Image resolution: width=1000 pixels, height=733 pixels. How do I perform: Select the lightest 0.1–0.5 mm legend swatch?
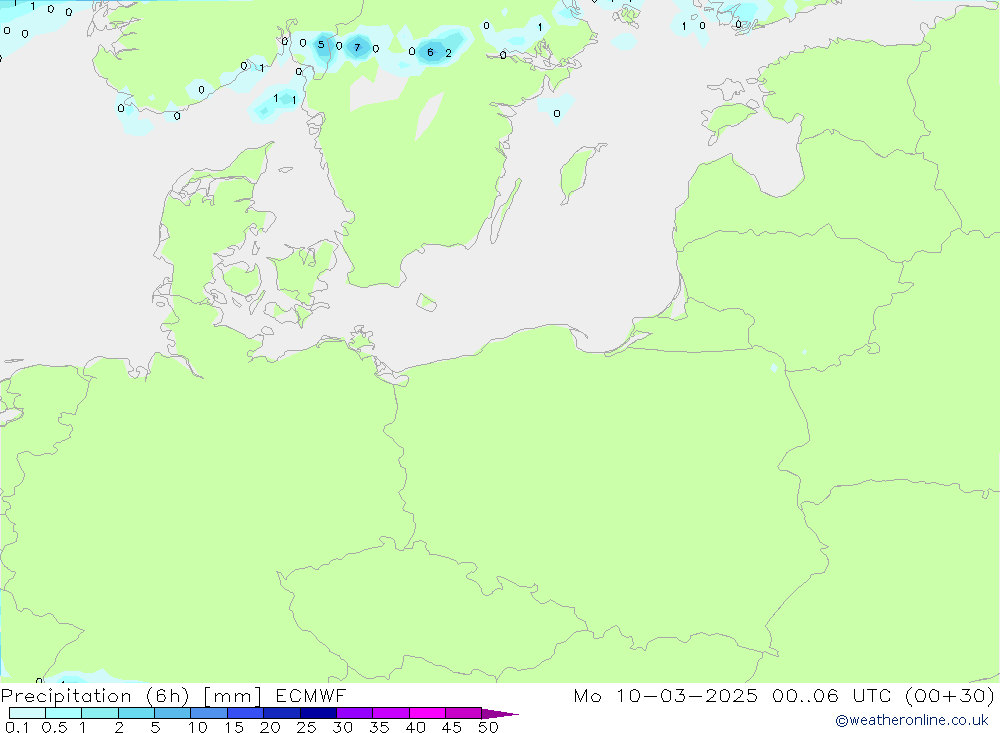click(27, 713)
